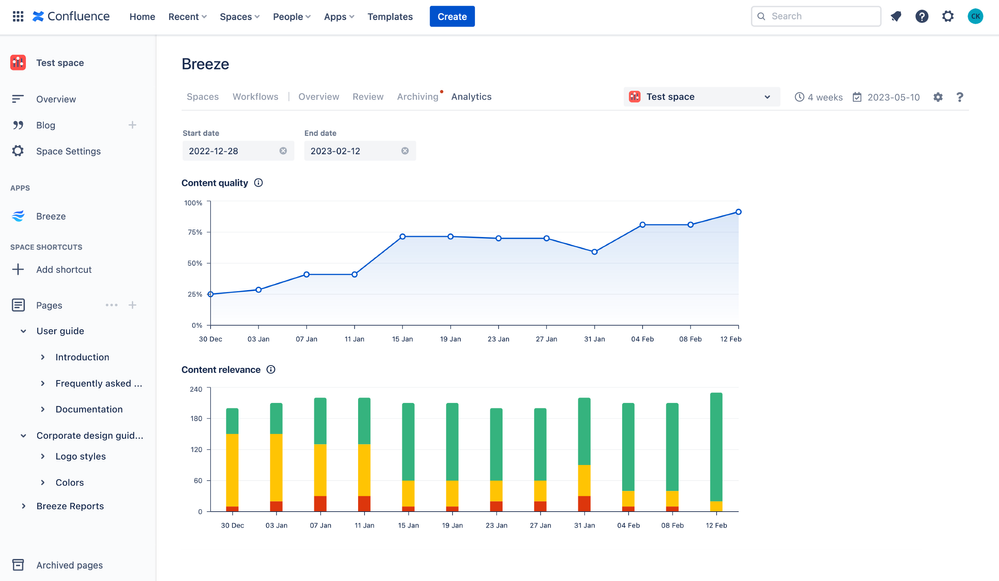Screen dimensions: 999x581
Task: Clear the Start date field
Action: (283, 151)
